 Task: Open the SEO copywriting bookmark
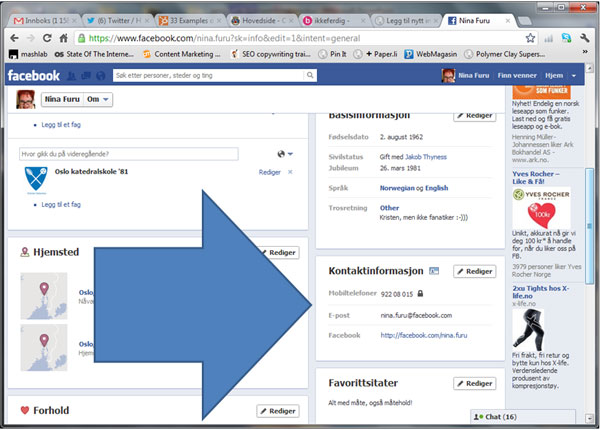click(x=271, y=54)
